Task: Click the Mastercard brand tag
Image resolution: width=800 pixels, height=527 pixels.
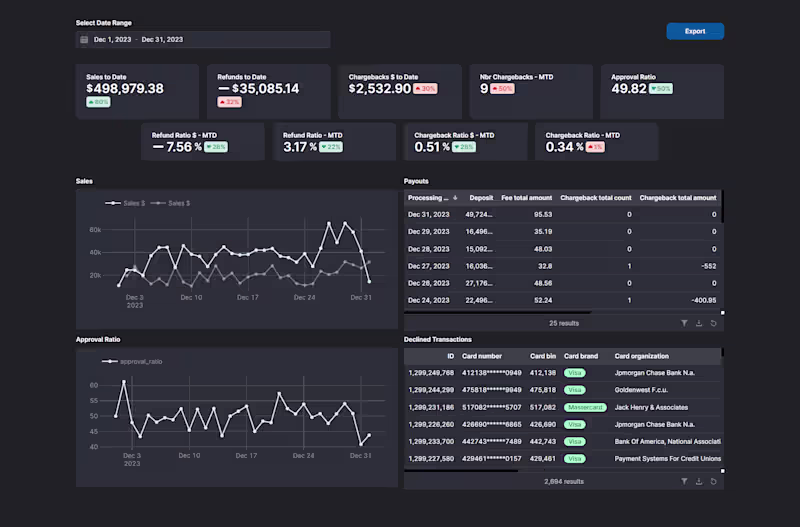Action: coord(585,407)
